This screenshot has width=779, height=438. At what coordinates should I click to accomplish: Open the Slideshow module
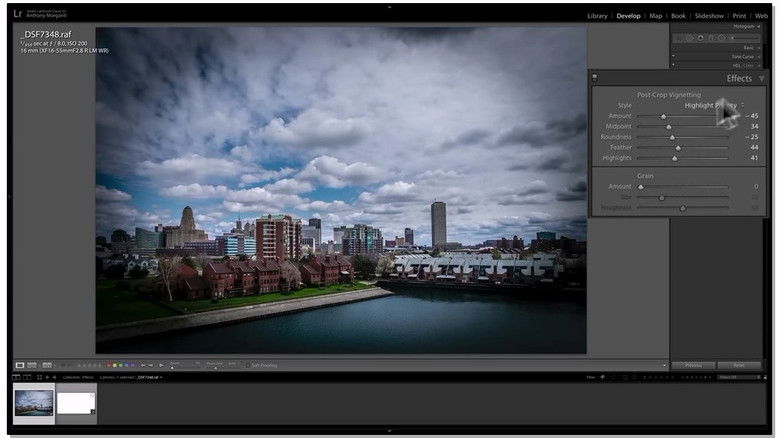click(x=709, y=16)
